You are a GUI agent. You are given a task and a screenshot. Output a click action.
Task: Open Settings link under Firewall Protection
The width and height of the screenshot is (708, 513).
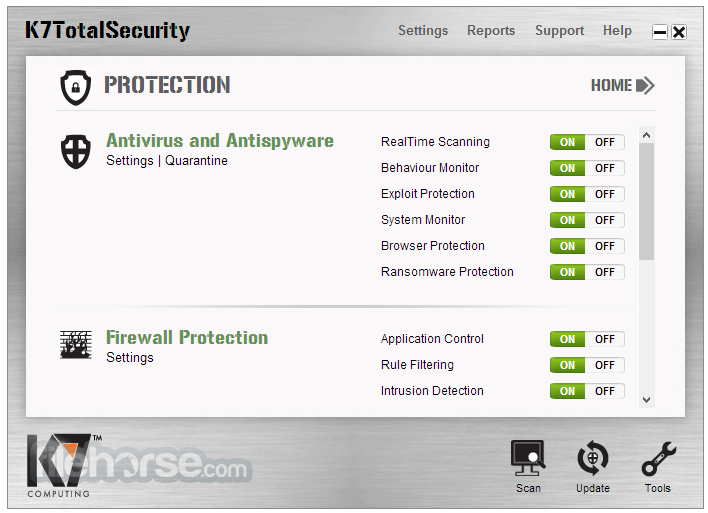(x=130, y=358)
